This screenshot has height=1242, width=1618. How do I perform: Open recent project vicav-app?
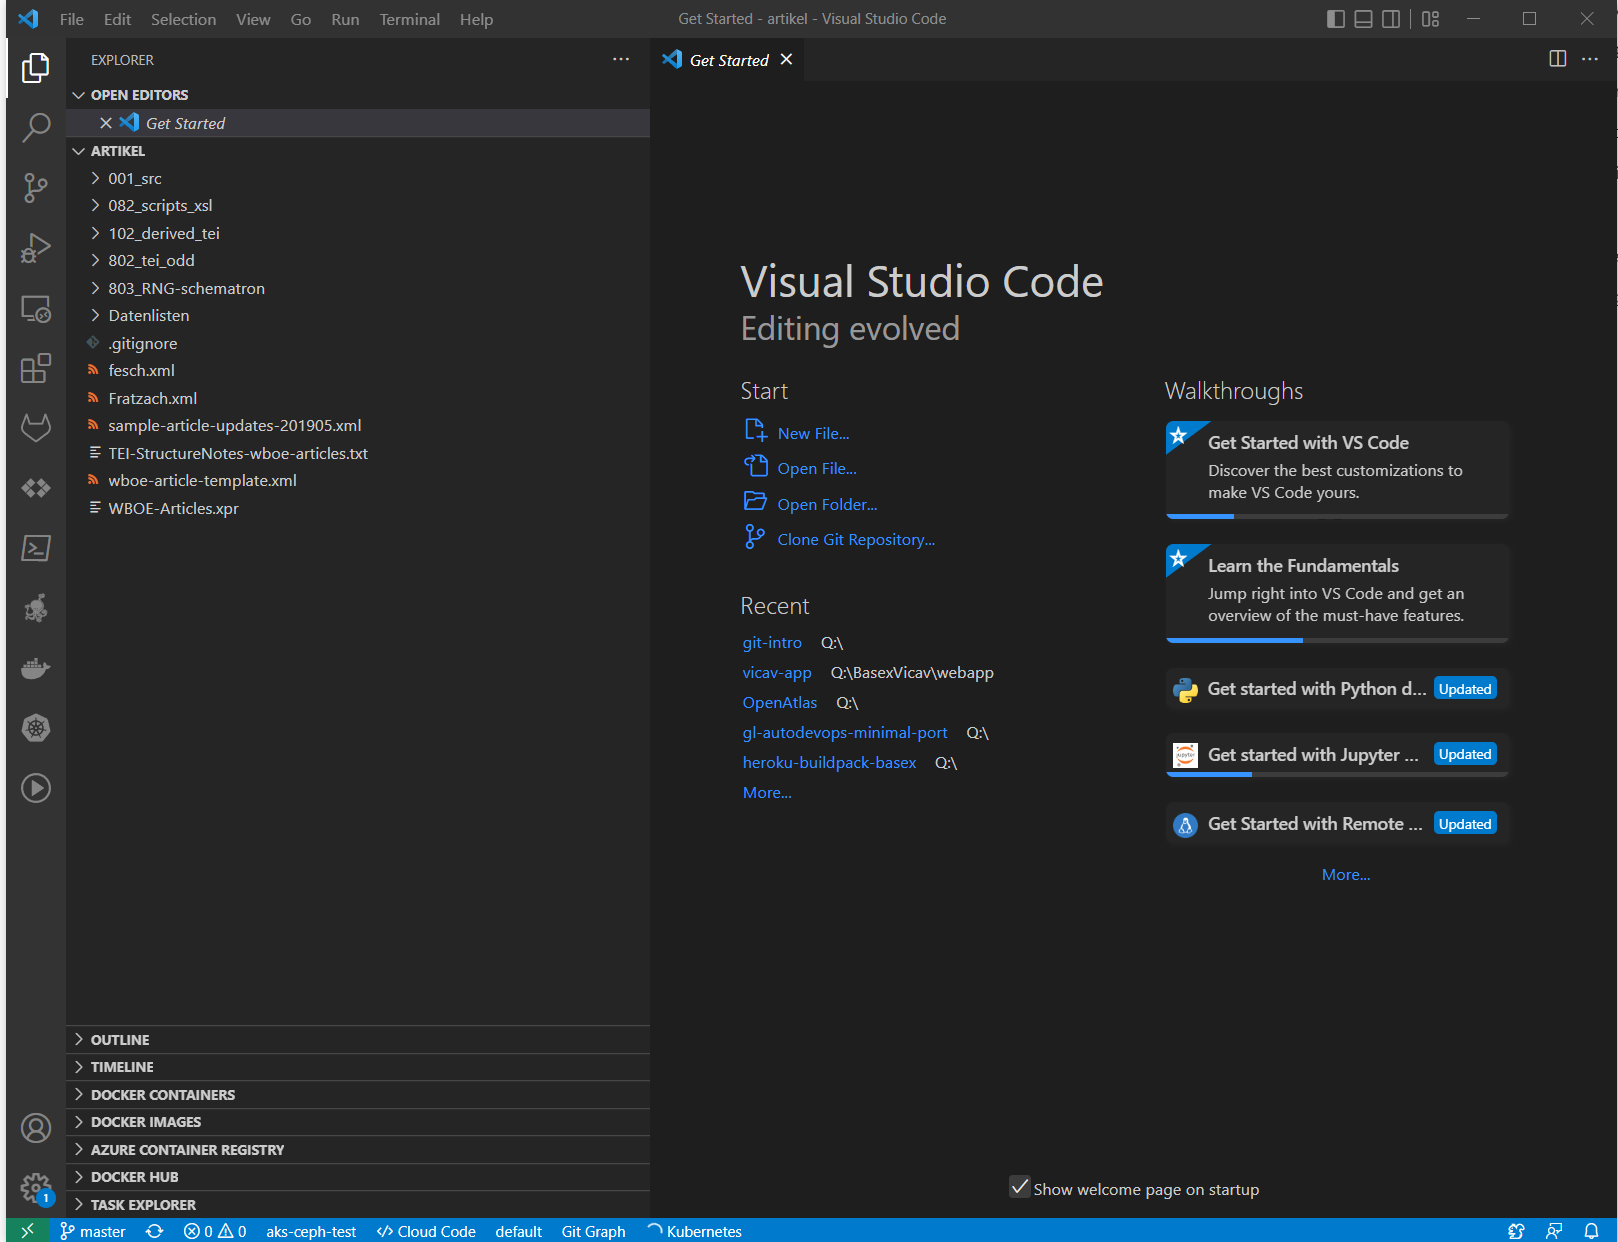tap(777, 672)
